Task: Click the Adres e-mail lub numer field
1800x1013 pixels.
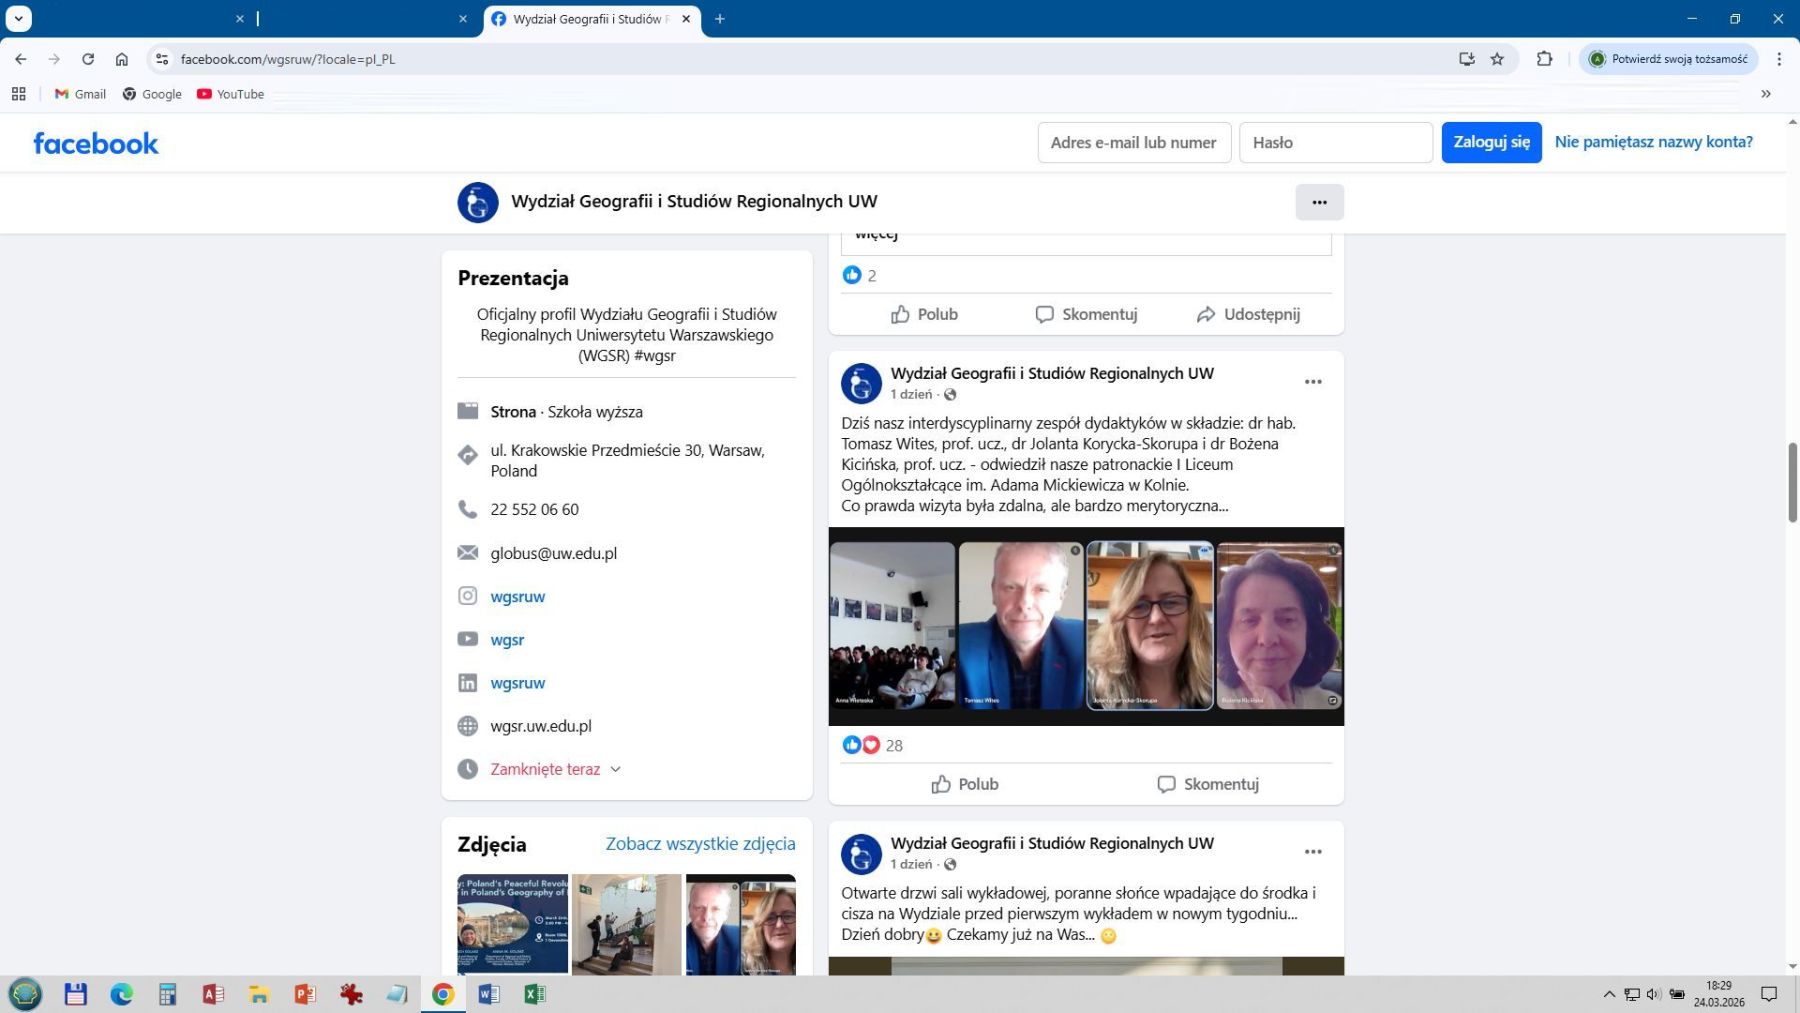Action: [x=1134, y=142]
